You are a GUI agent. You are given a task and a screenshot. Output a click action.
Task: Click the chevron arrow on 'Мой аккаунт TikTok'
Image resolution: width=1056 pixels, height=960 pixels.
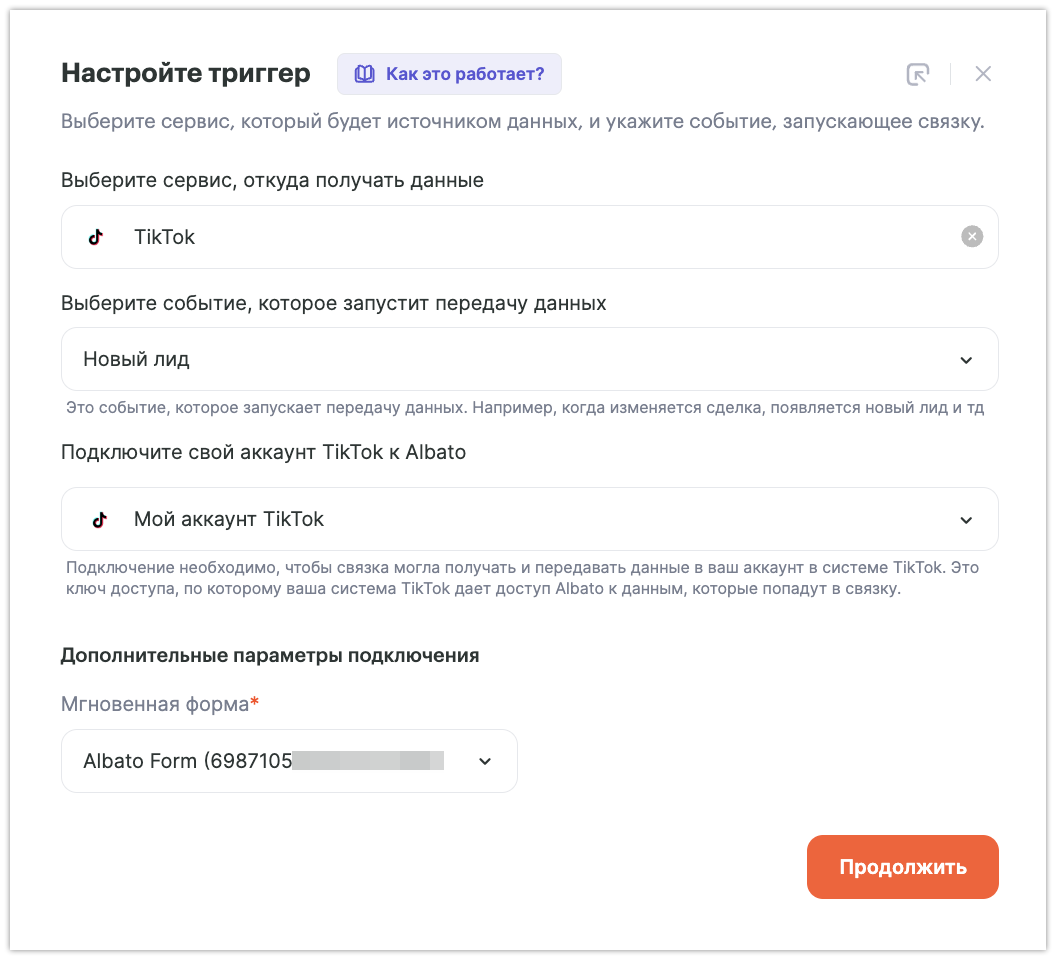click(966, 520)
